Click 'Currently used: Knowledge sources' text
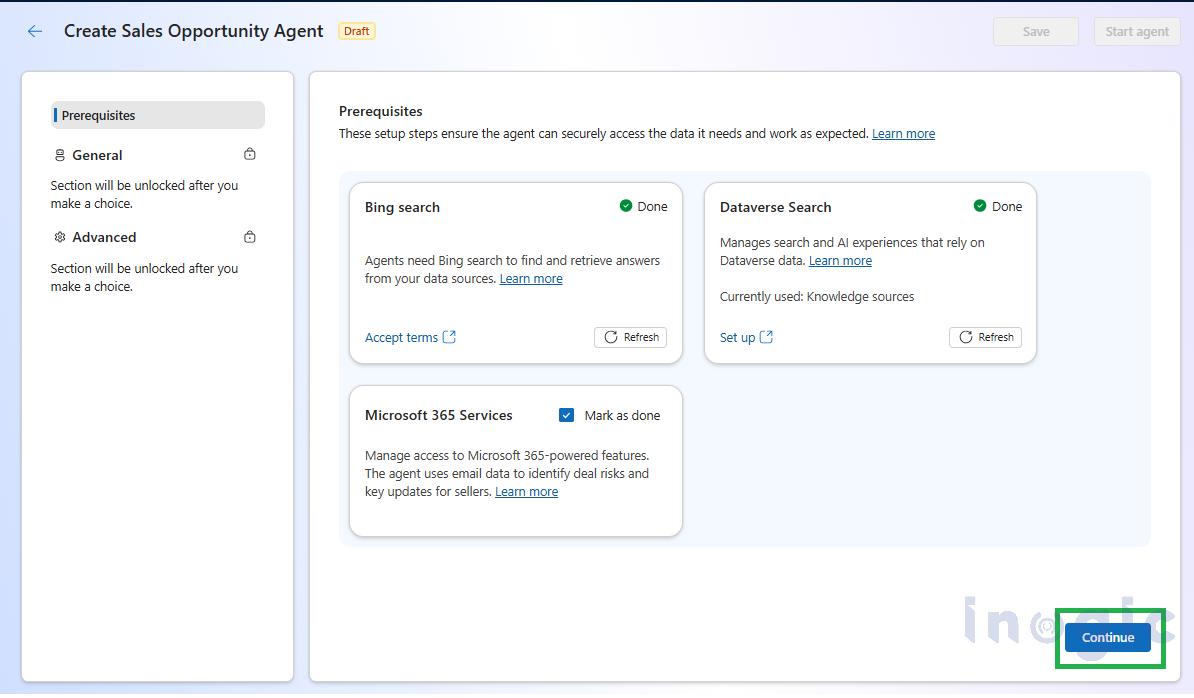 817,297
